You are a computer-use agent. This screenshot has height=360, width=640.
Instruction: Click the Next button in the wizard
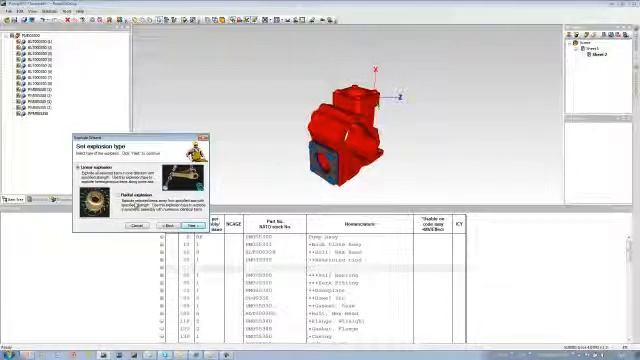click(x=193, y=226)
